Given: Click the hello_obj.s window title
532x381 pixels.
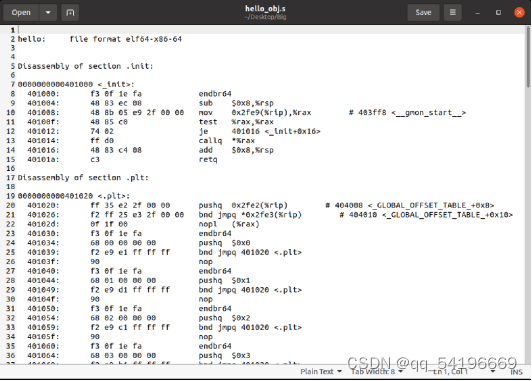Looking at the screenshot, I should (265, 8).
